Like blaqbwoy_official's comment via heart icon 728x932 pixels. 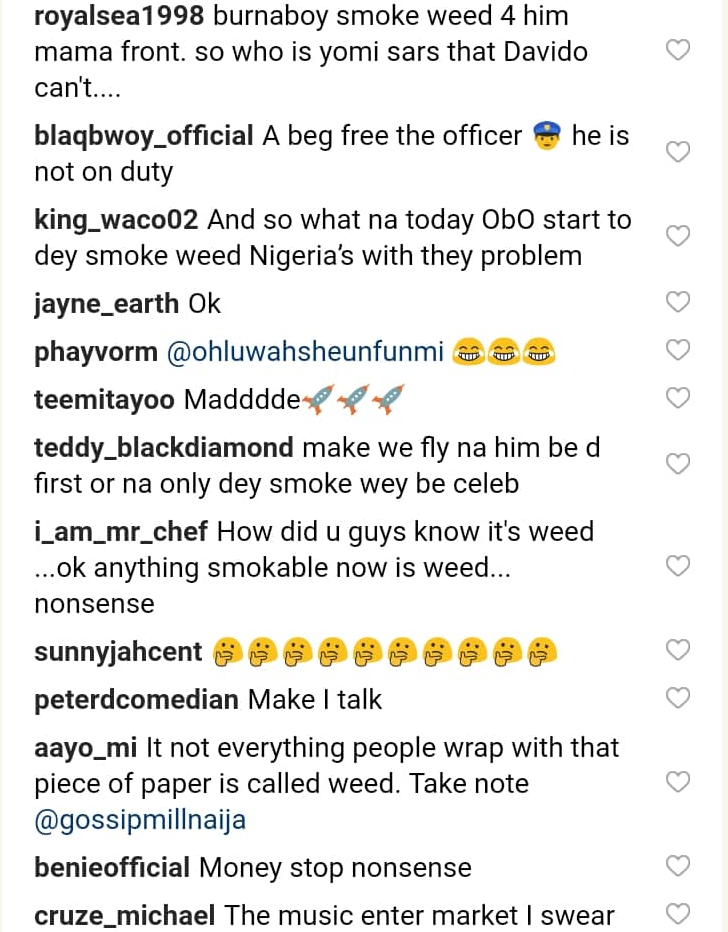pyautogui.click(x=678, y=152)
